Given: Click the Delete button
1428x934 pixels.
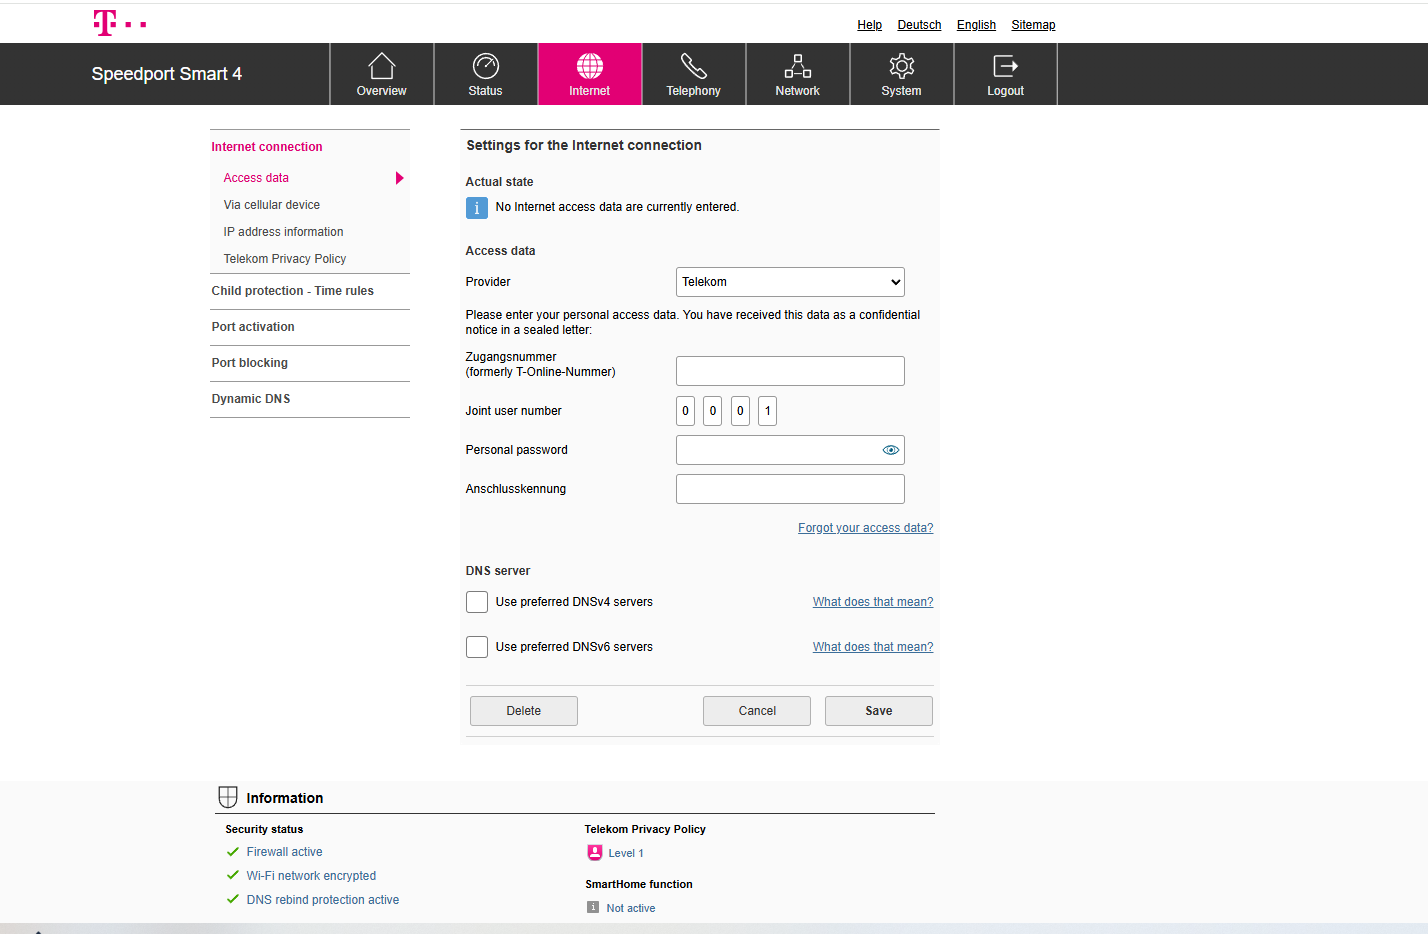Looking at the screenshot, I should (523, 711).
